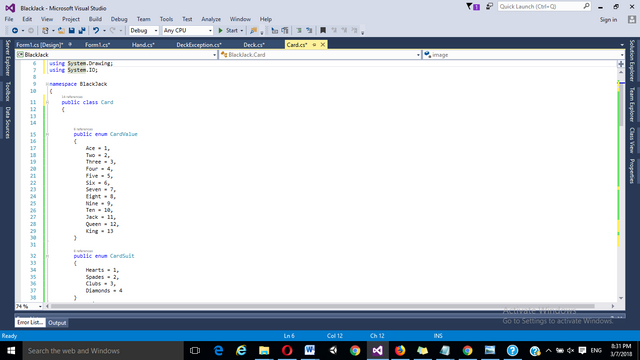640x360 pixels.
Task: Click the Sign in link
Action: point(608,20)
